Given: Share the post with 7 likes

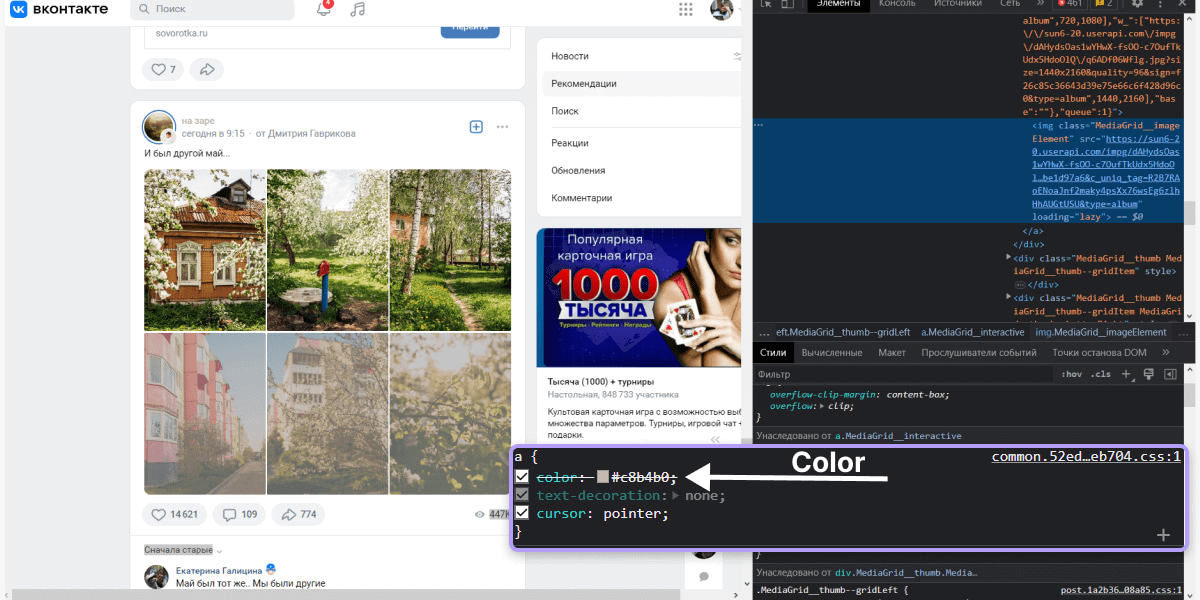Looking at the screenshot, I should point(207,69).
